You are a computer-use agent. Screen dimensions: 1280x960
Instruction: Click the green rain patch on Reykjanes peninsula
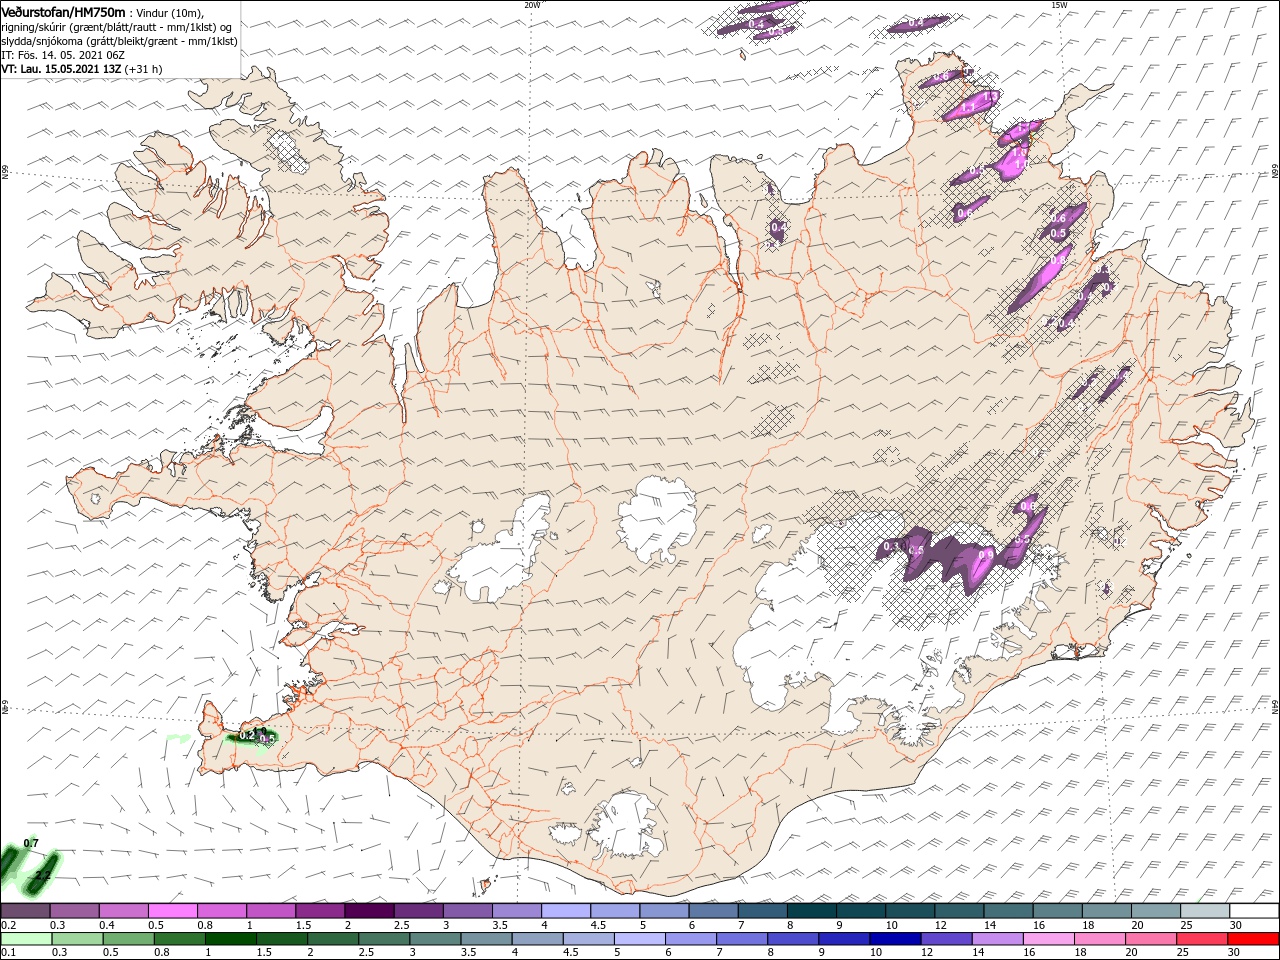[x=252, y=738]
